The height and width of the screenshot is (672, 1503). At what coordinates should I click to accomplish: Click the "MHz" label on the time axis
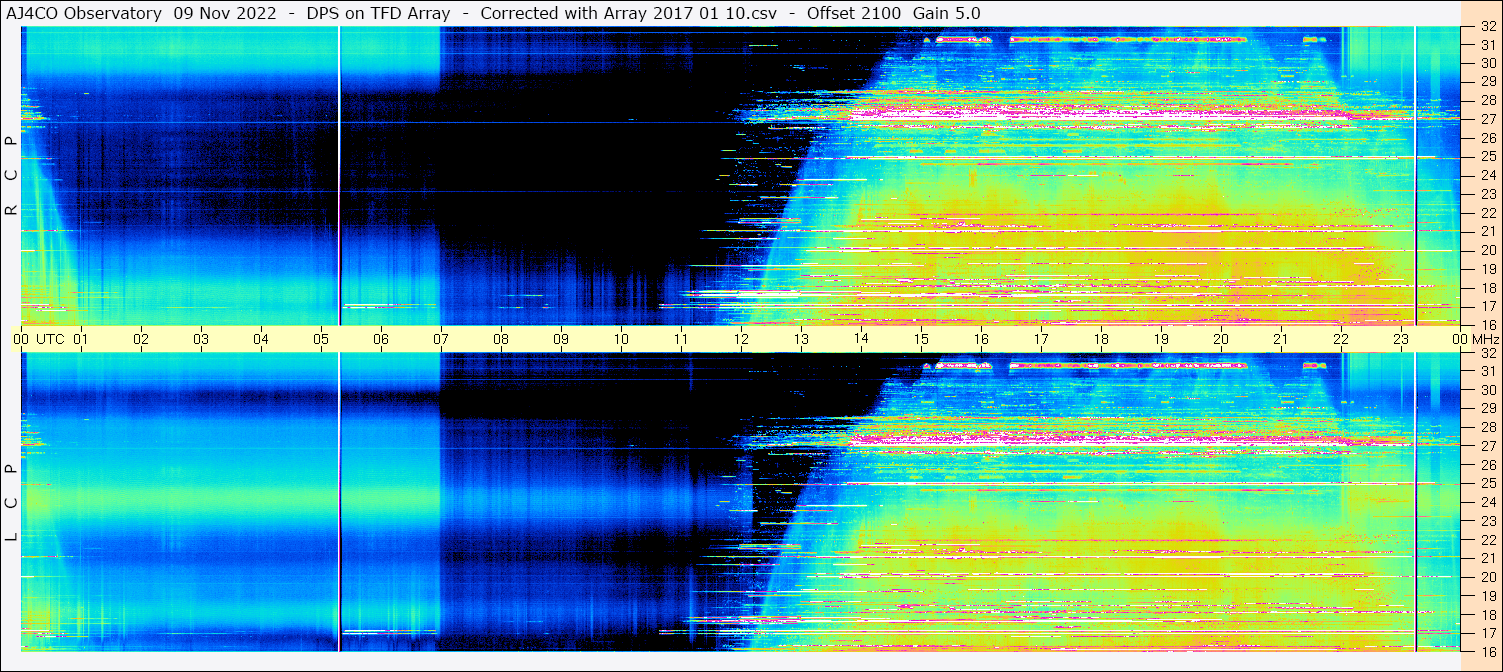(x=1484, y=339)
